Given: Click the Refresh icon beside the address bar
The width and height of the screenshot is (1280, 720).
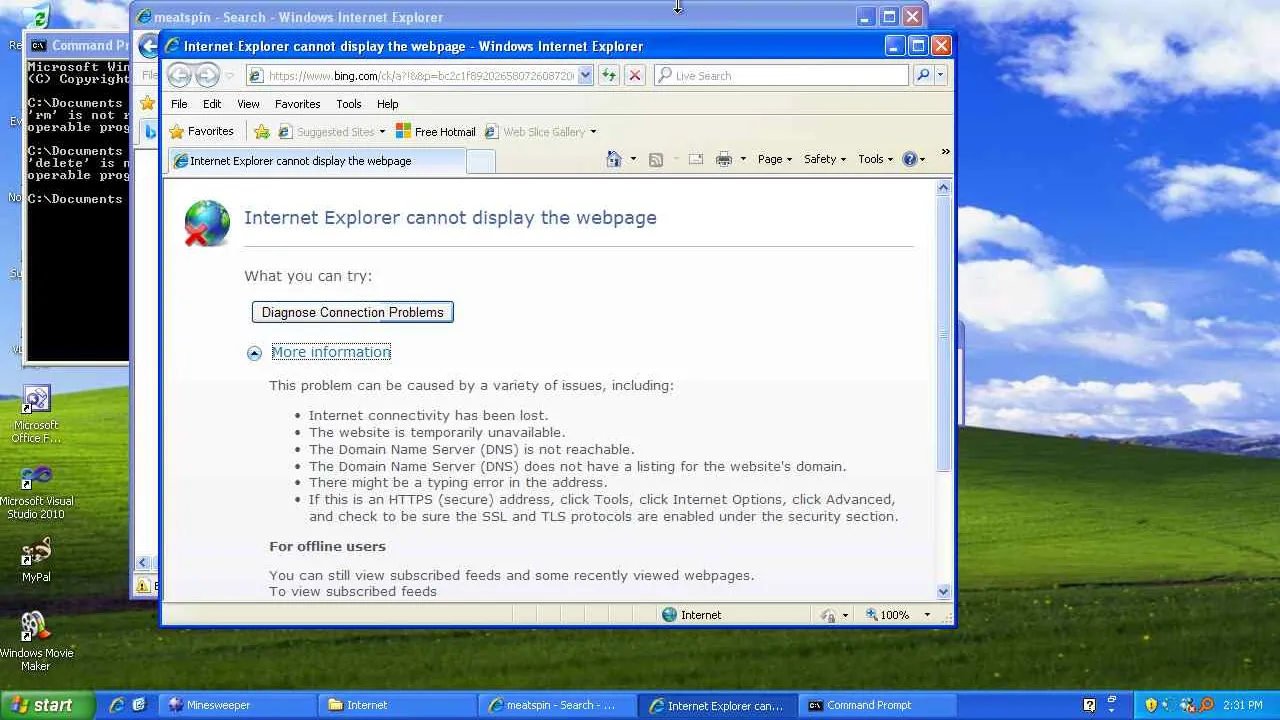Looking at the screenshot, I should tap(609, 75).
